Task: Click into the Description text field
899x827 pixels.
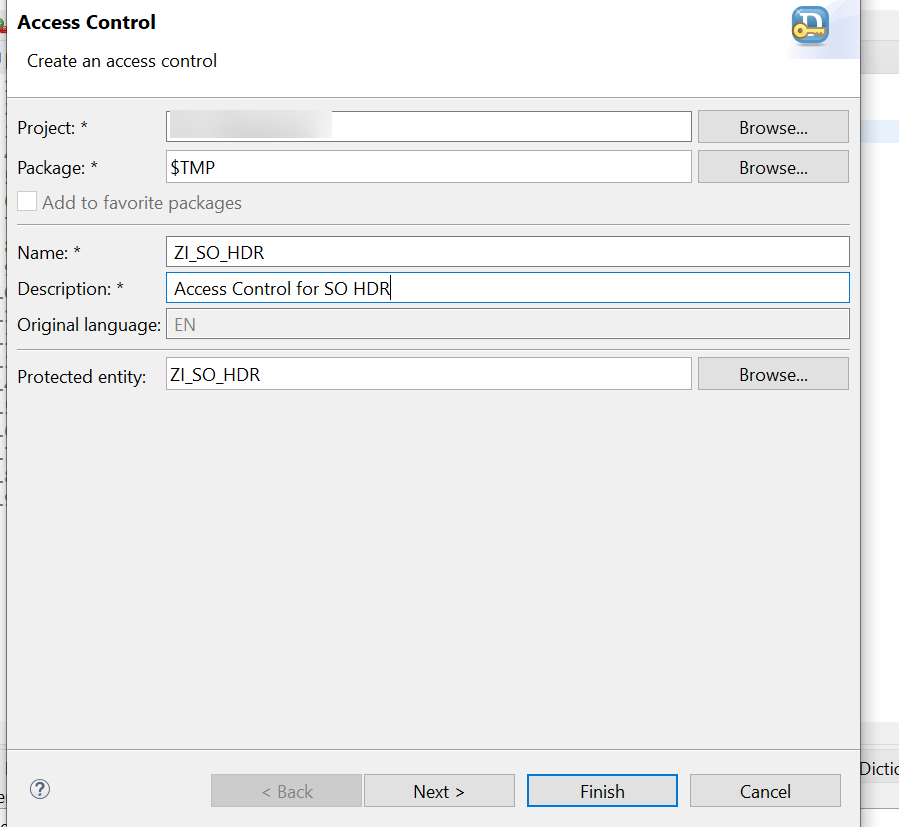Action: point(508,289)
